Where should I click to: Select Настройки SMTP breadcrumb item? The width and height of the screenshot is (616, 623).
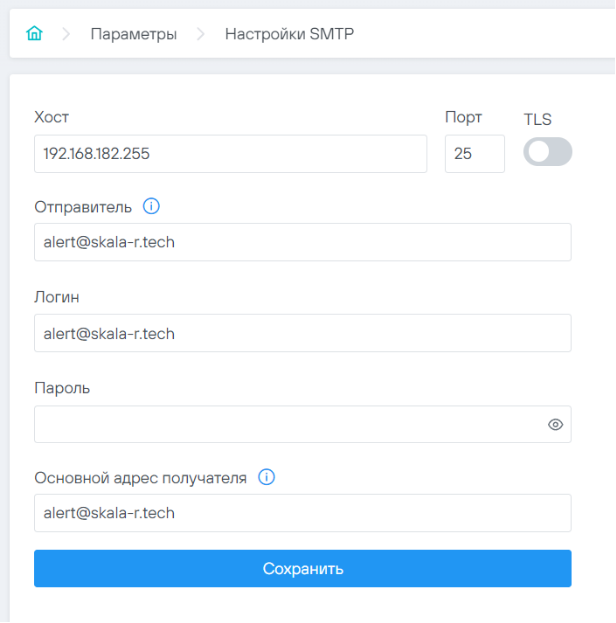(289, 34)
